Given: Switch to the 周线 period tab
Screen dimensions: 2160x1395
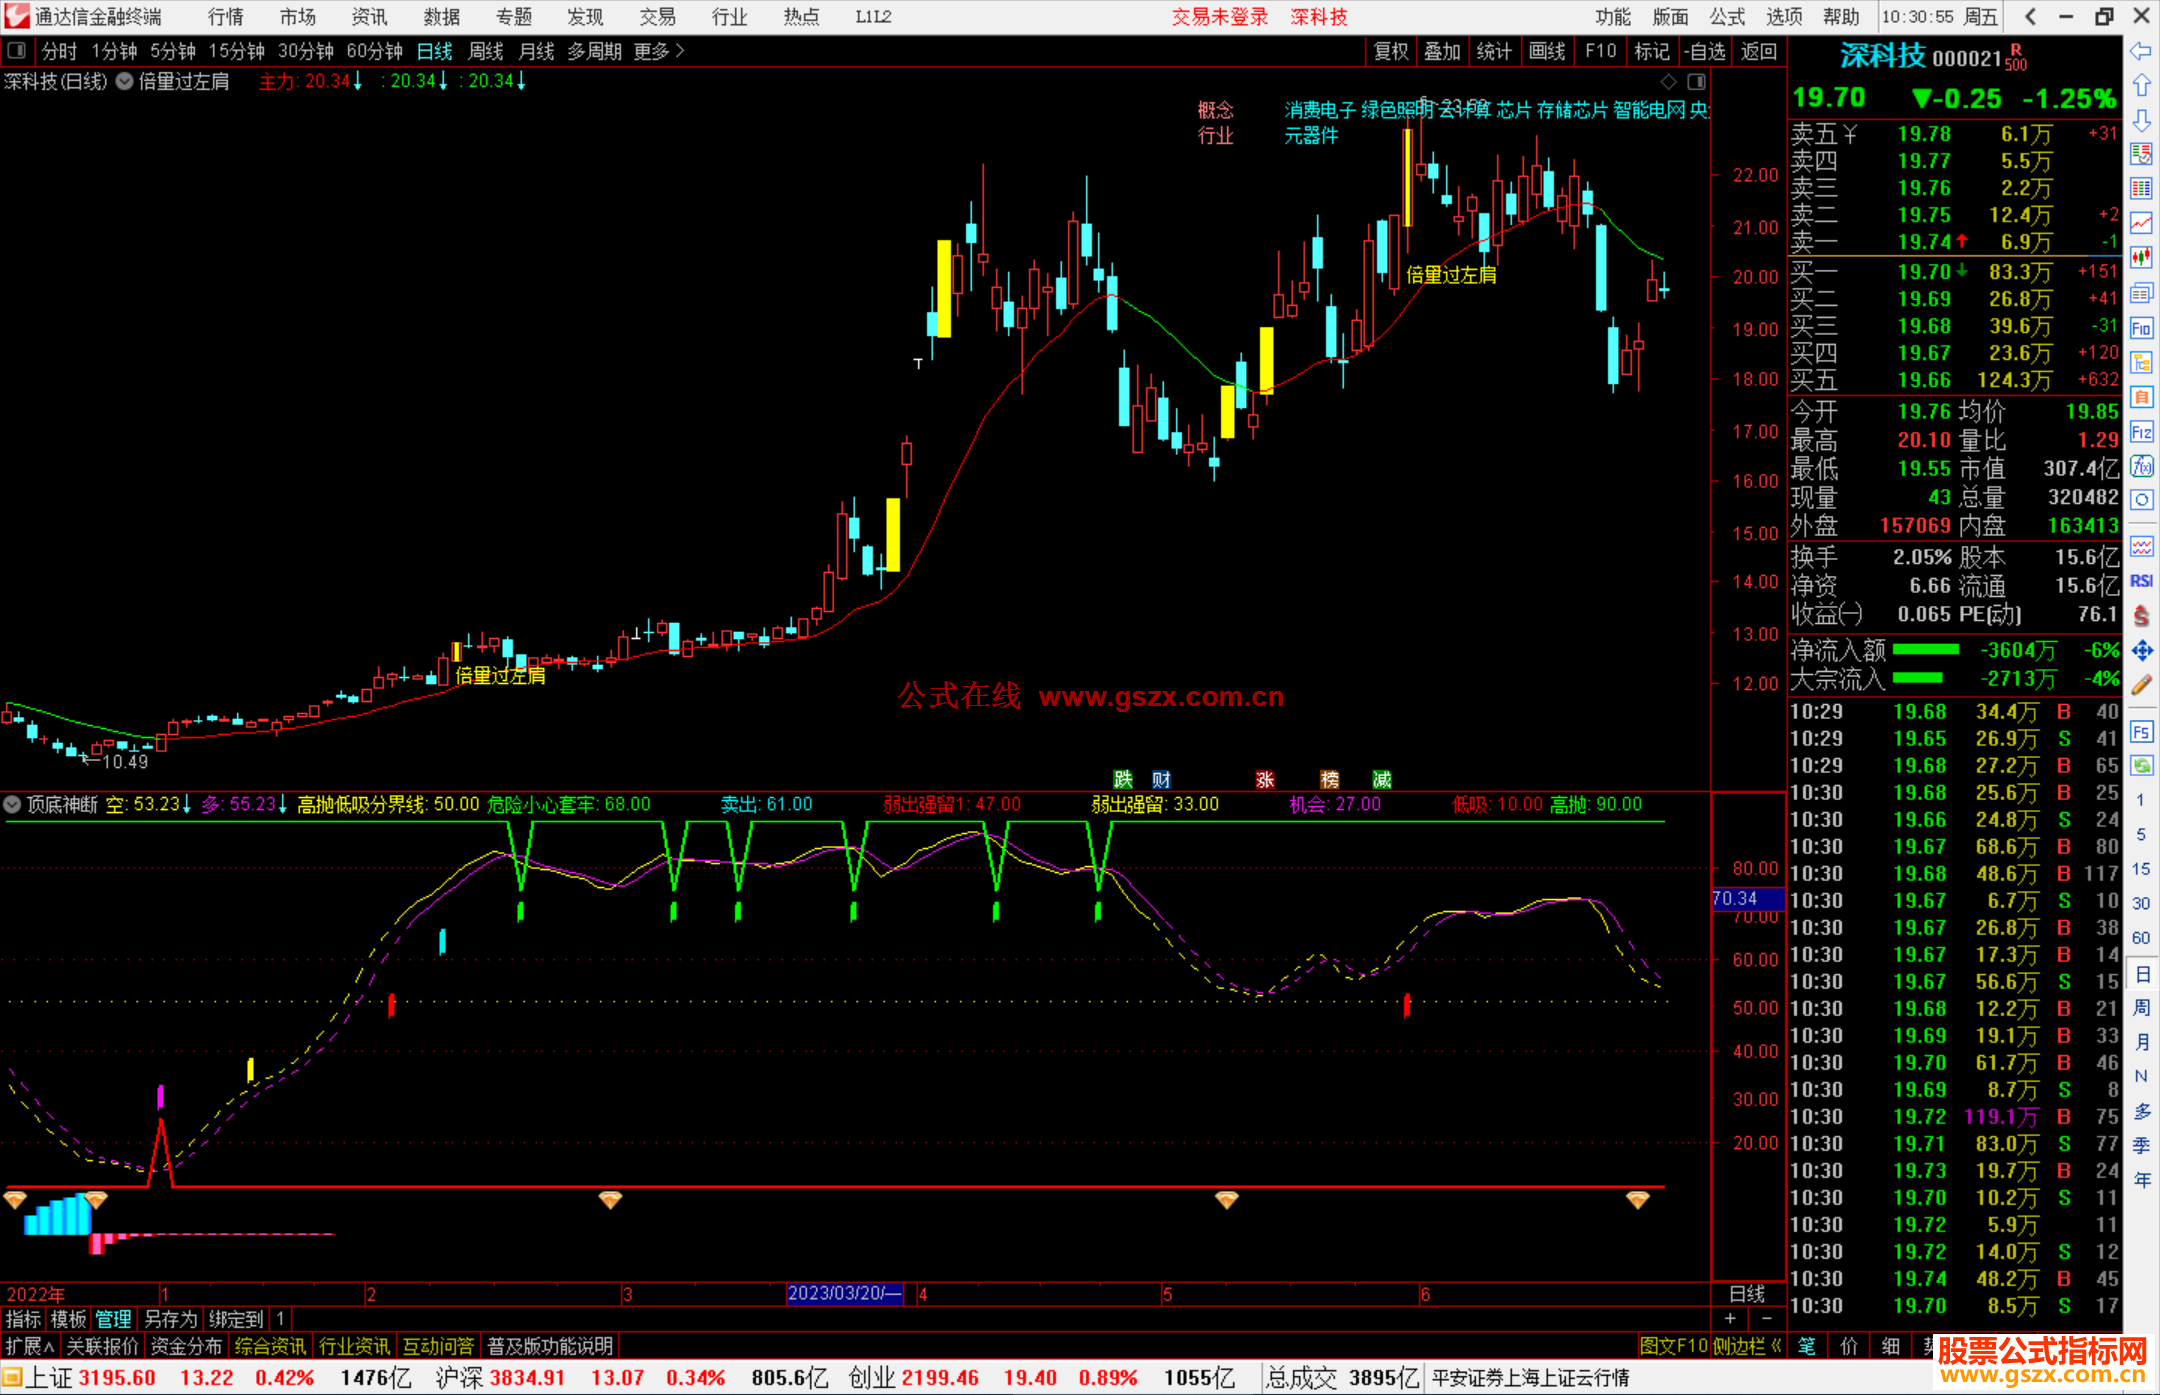Looking at the screenshot, I should coord(486,51).
